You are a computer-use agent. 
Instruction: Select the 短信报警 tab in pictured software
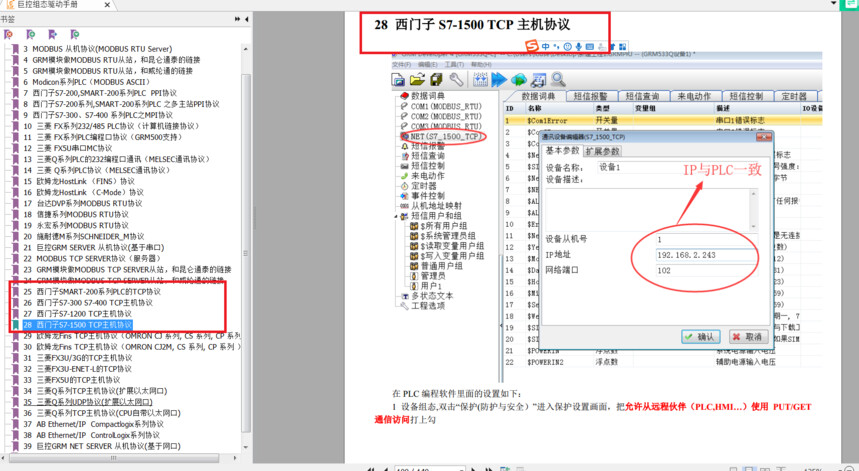pos(591,96)
